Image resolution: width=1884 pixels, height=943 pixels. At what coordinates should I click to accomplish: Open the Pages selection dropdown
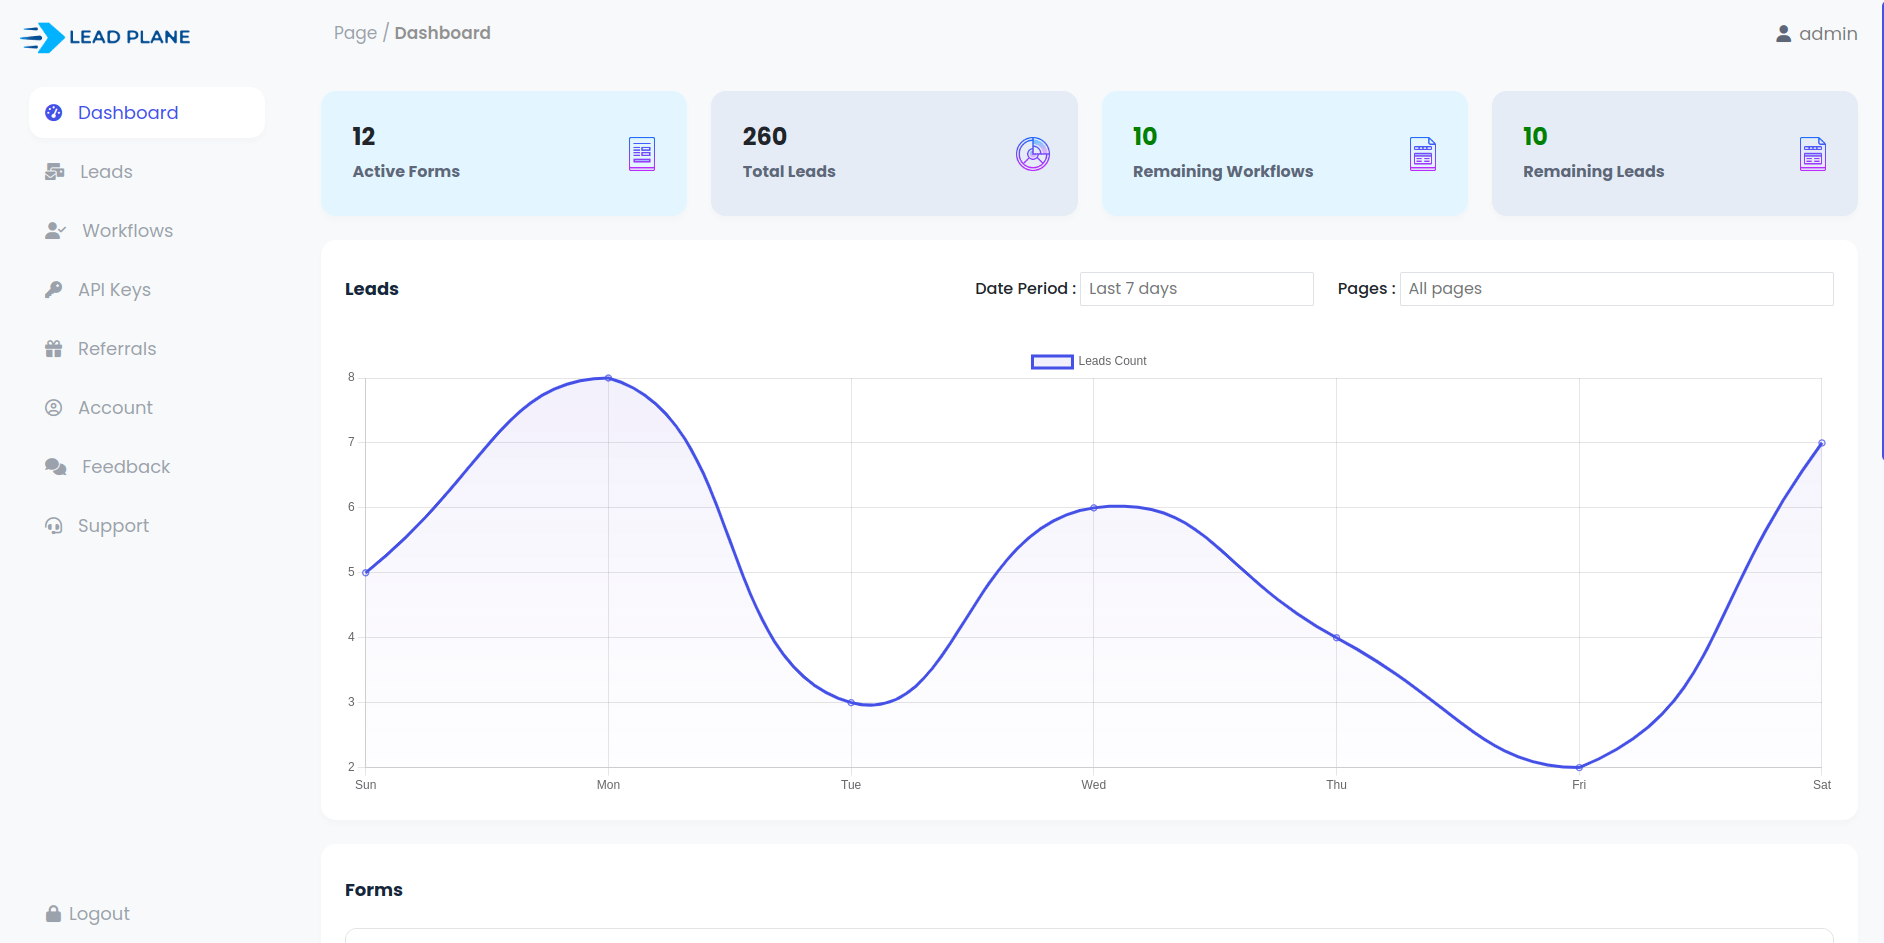pyautogui.click(x=1615, y=288)
